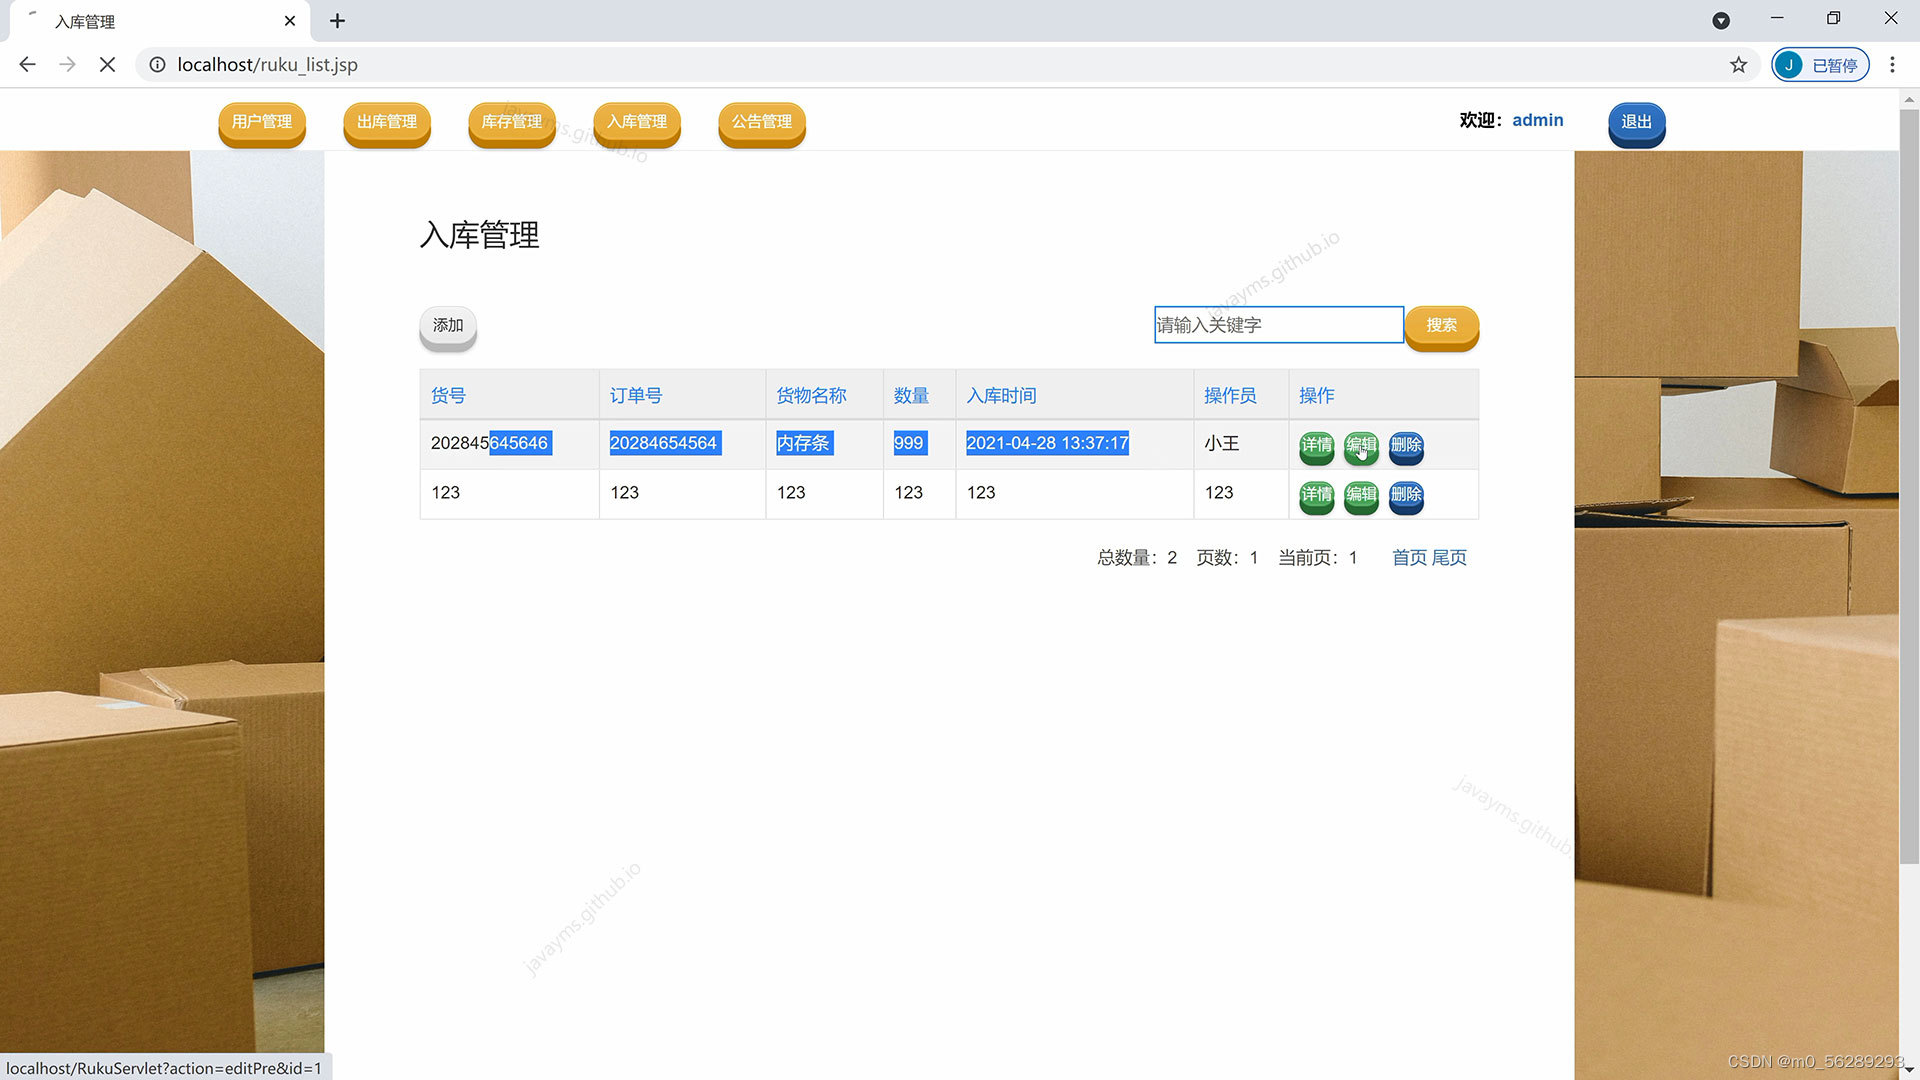1920x1080 pixels.
Task: Open 用户管理 menu
Action: 262,123
